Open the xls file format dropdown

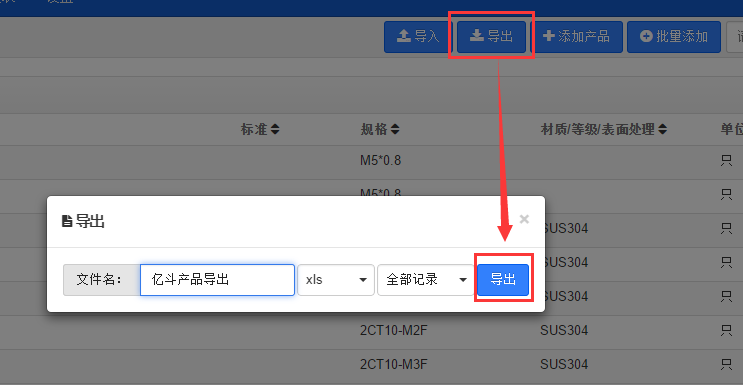click(335, 280)
